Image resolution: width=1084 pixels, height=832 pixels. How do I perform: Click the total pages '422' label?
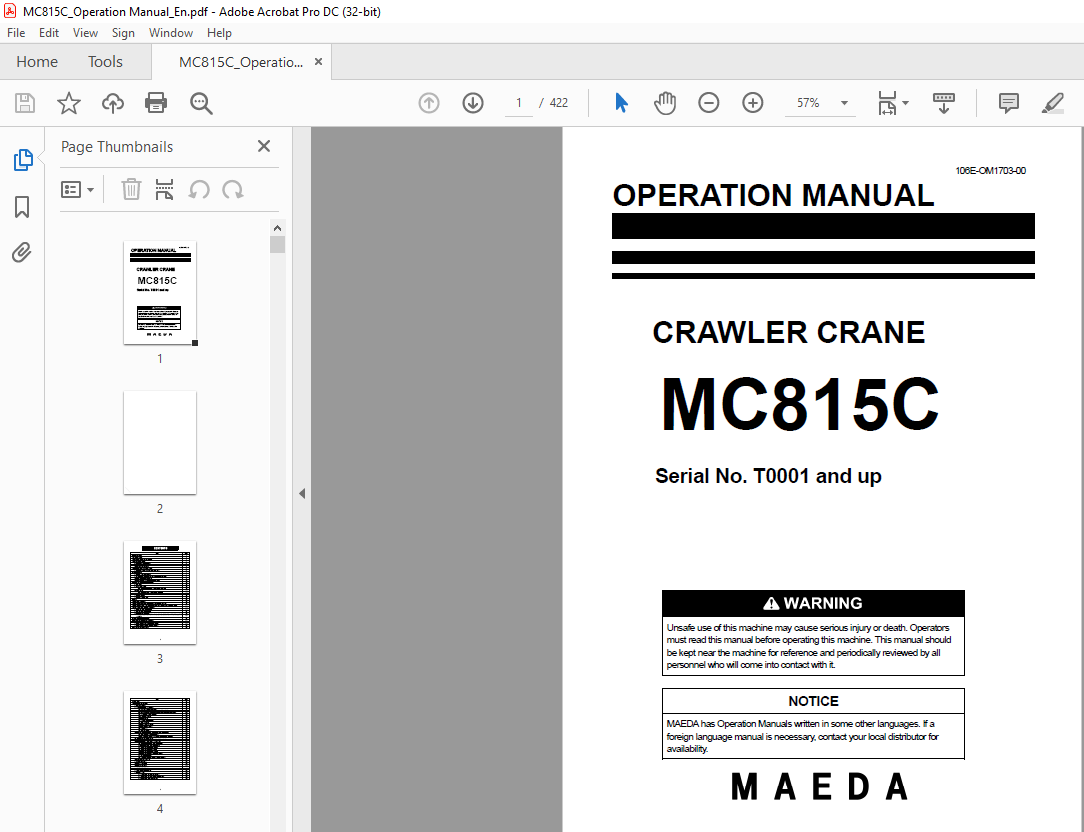(559, 103)
